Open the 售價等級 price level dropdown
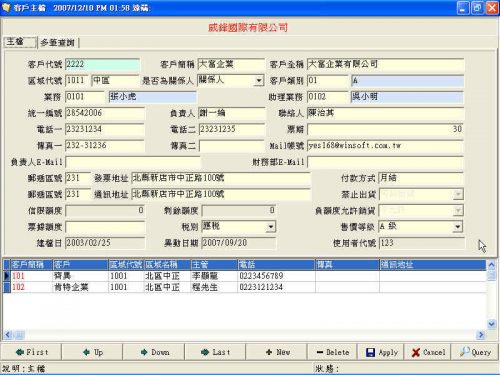The image size is (500, 375). click(x=458, y=227)
